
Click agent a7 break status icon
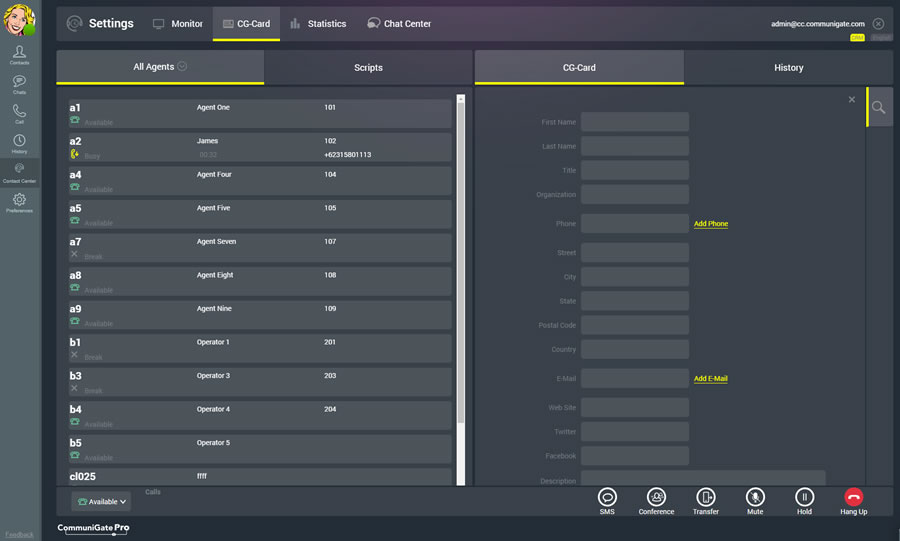(74, 254)
